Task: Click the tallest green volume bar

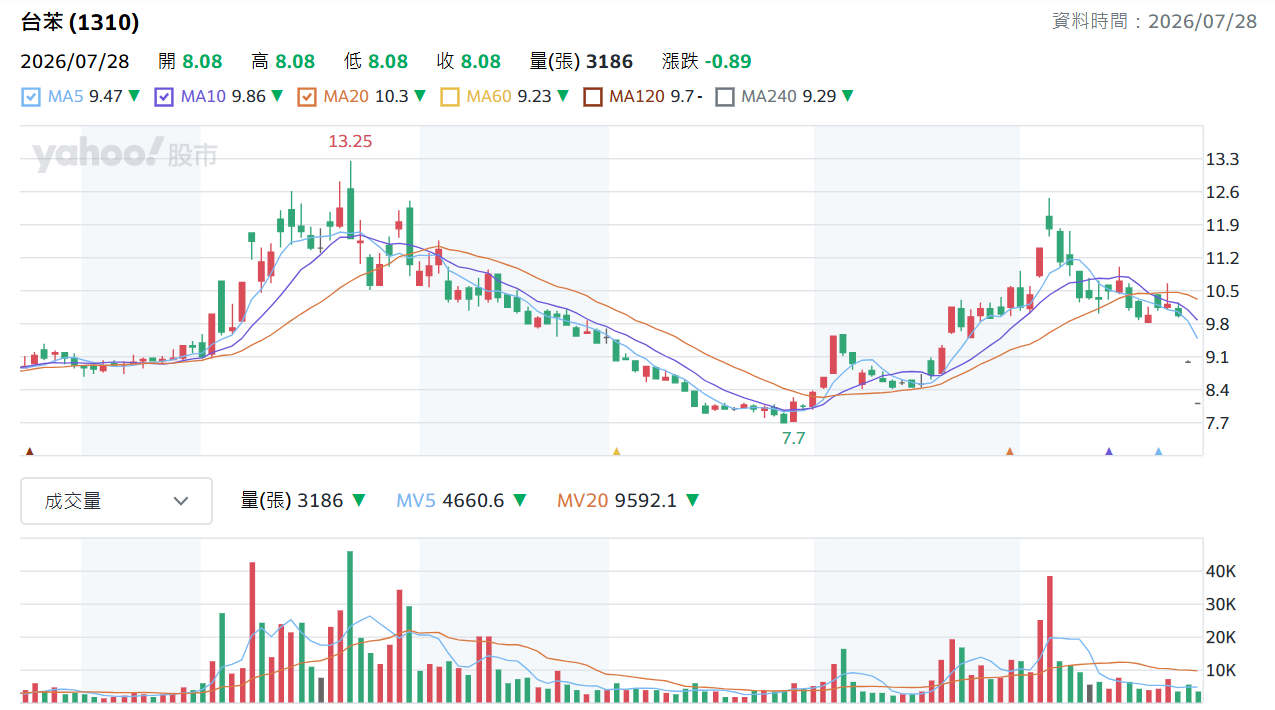Action: [x=350, y=626]
